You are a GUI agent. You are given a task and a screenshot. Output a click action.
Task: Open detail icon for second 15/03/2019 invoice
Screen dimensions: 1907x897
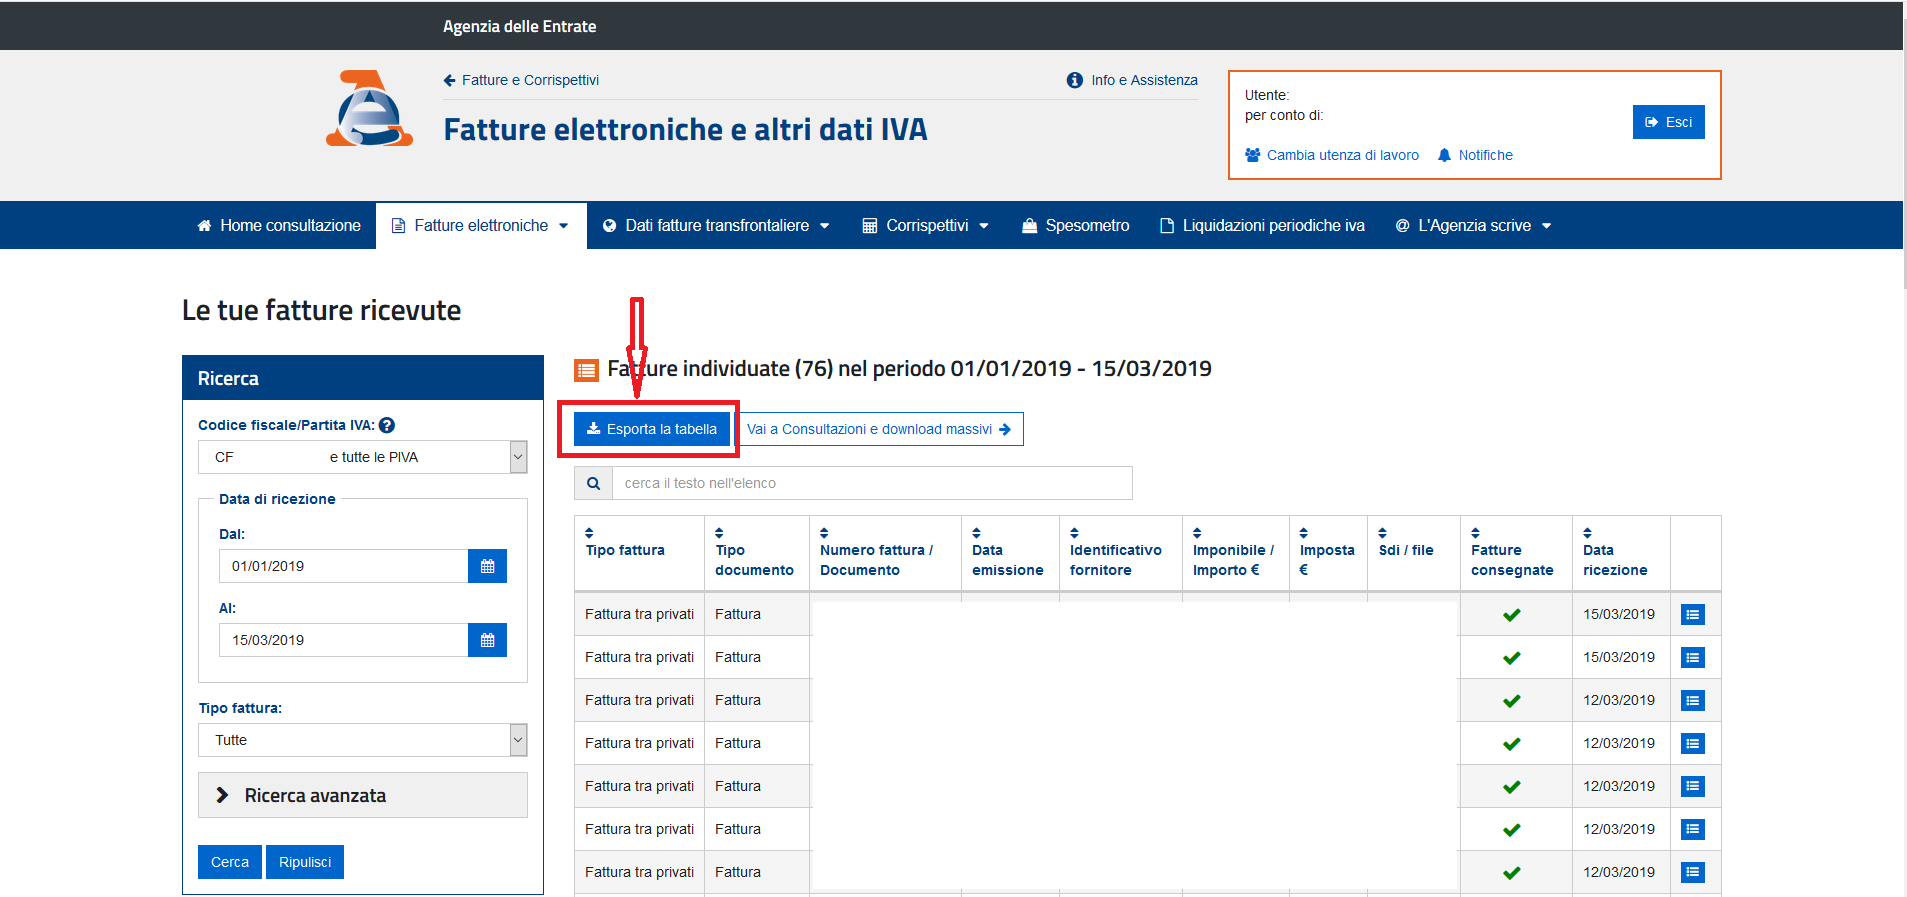tap(1692, 657)
